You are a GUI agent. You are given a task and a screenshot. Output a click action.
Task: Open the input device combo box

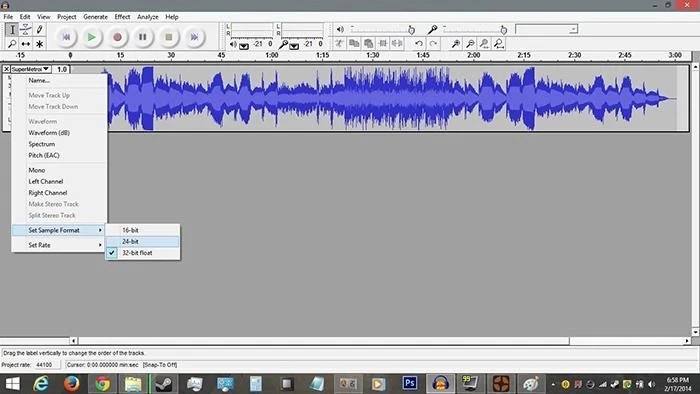[547, 29]
